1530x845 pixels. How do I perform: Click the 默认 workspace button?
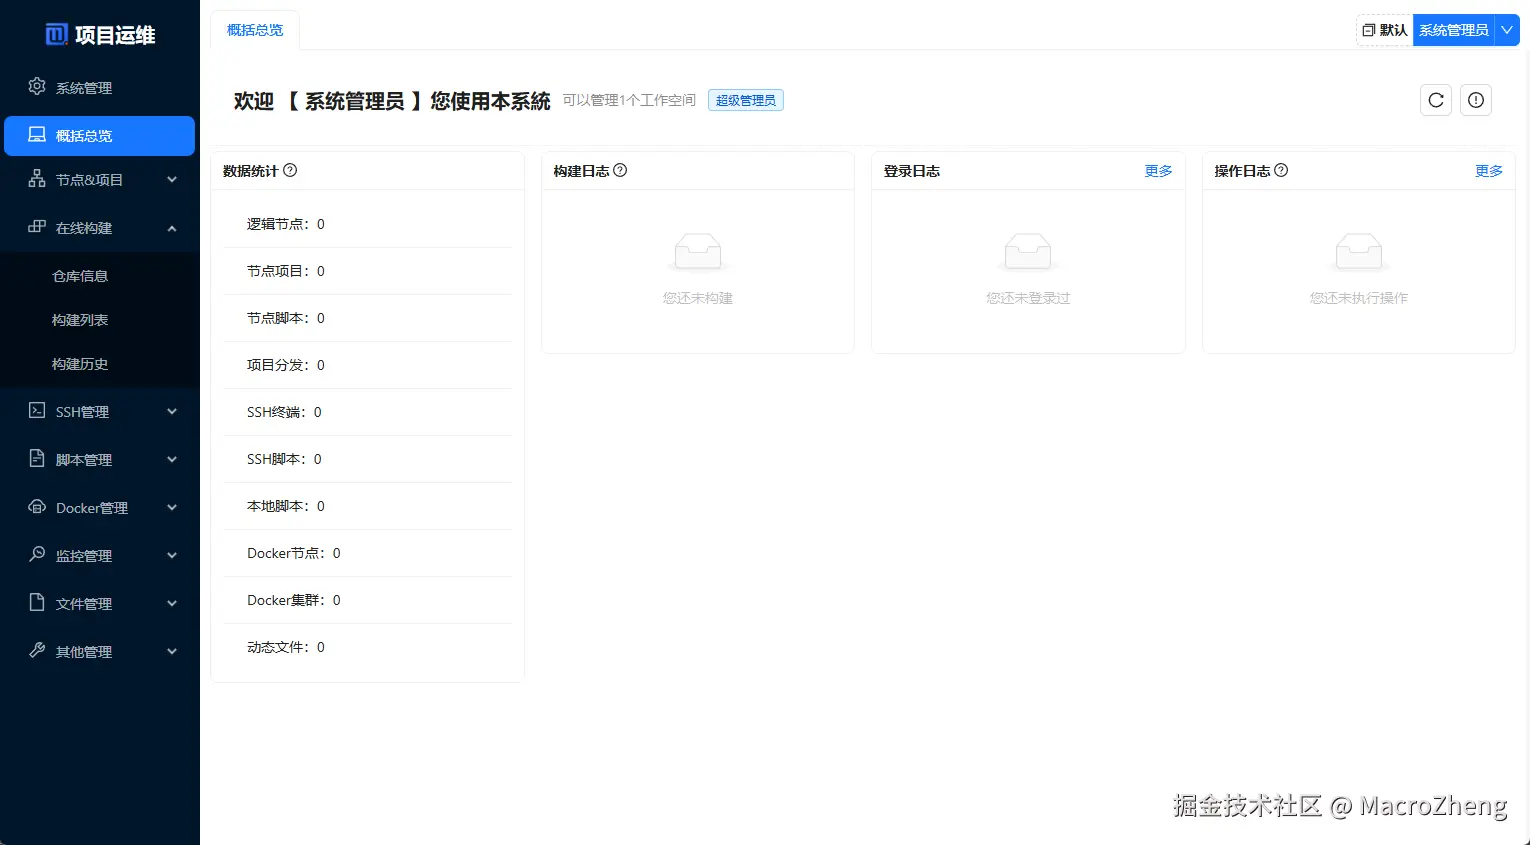point(1385,30)
